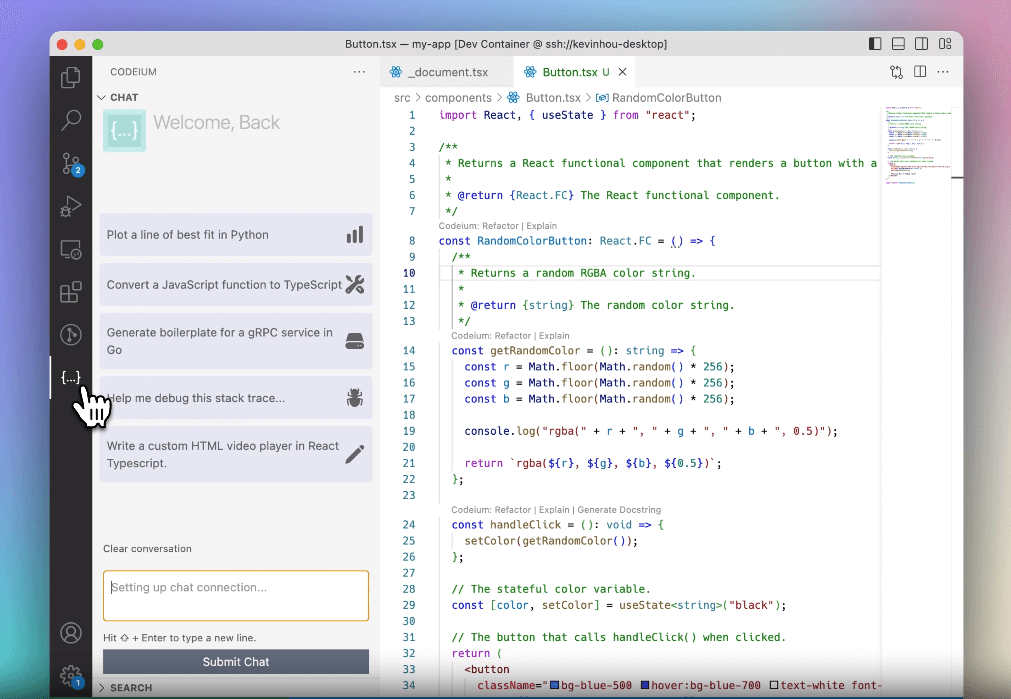This screenshot has width=1011, height=699.
Task: Toggle the secondary sidebar visibility
Action: pos(921,44)
